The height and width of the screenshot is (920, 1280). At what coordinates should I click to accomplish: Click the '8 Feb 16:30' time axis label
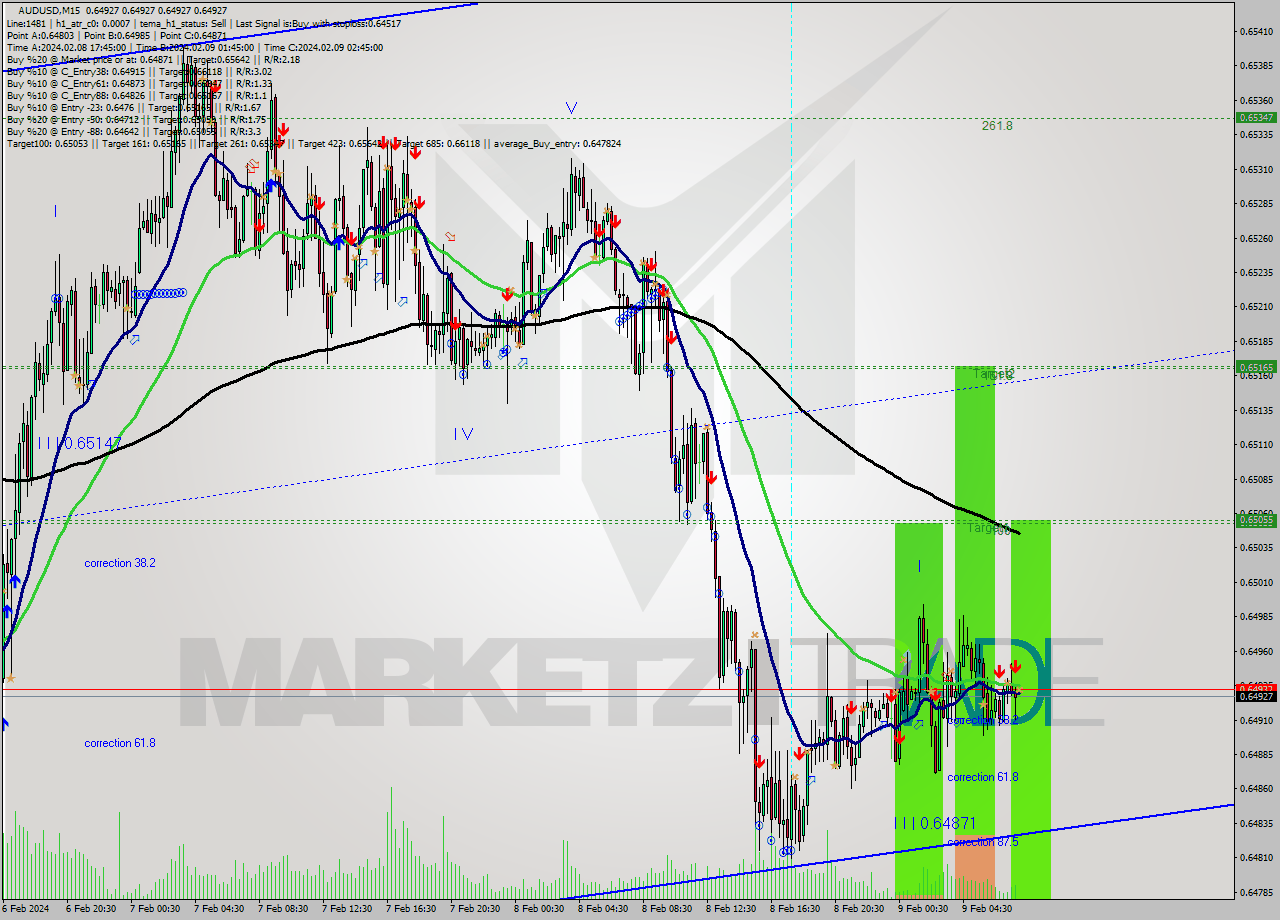(x=795, y=909)
